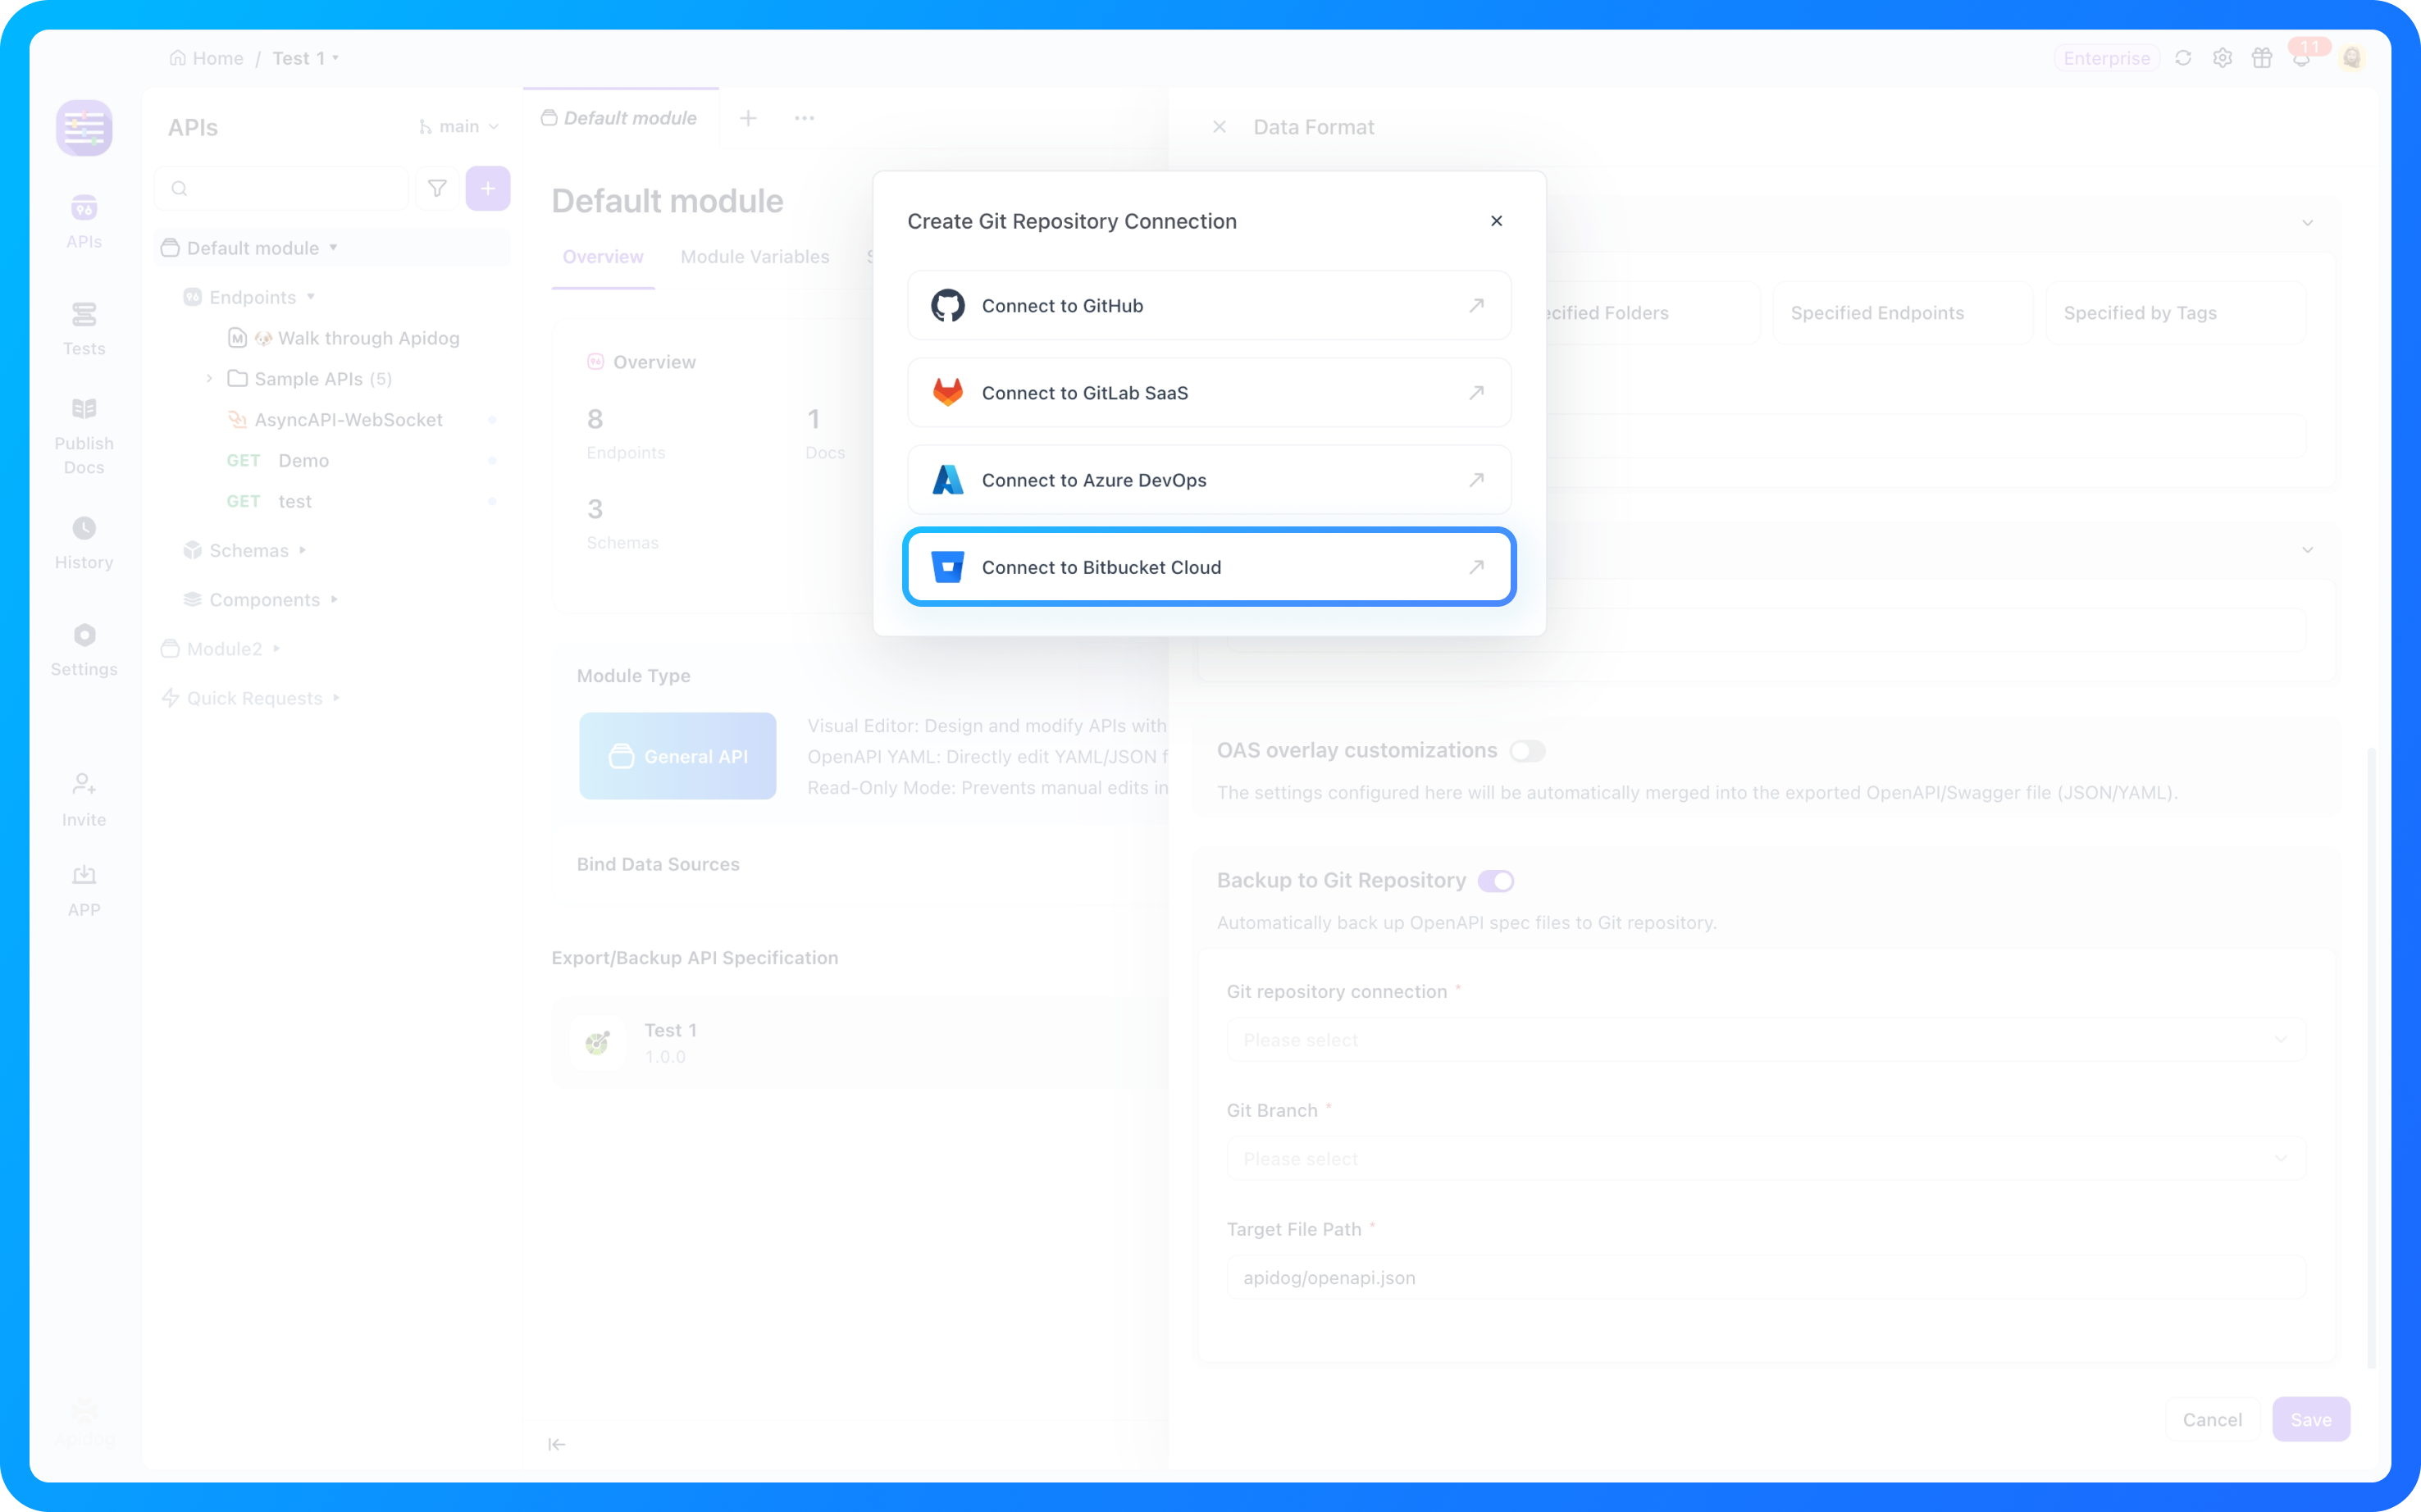Viewport: 2421px width, 1512px height.
Task: Click the purple plus add button
Action: (488, 188)
